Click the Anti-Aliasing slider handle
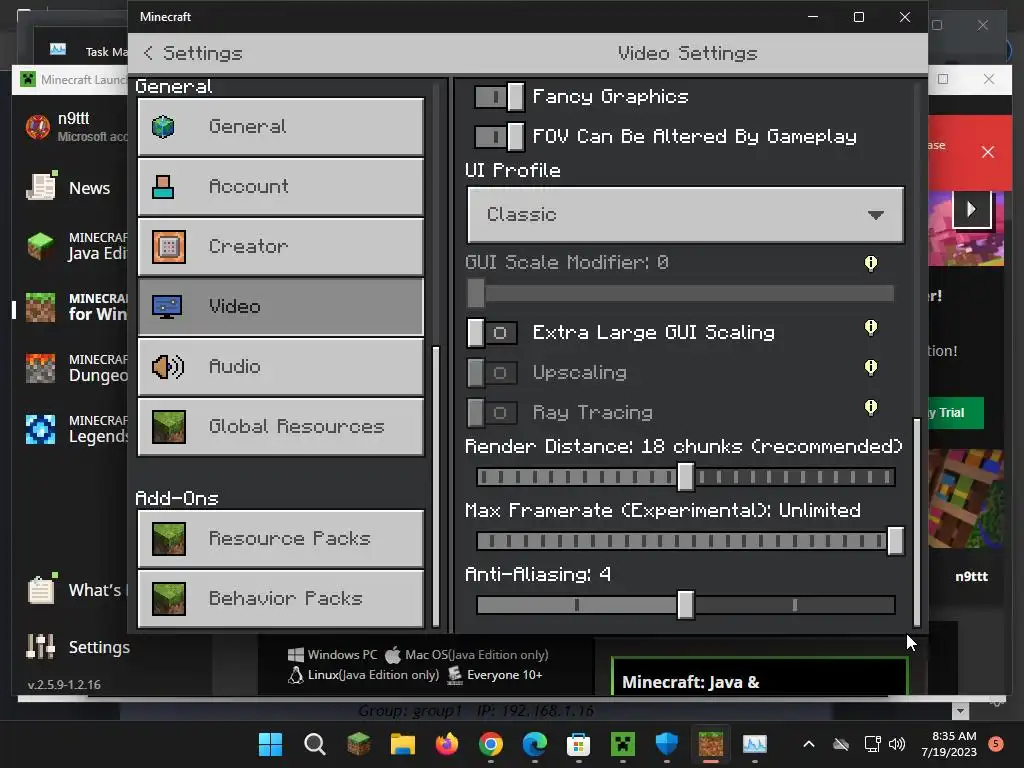 tap(686, 605)
